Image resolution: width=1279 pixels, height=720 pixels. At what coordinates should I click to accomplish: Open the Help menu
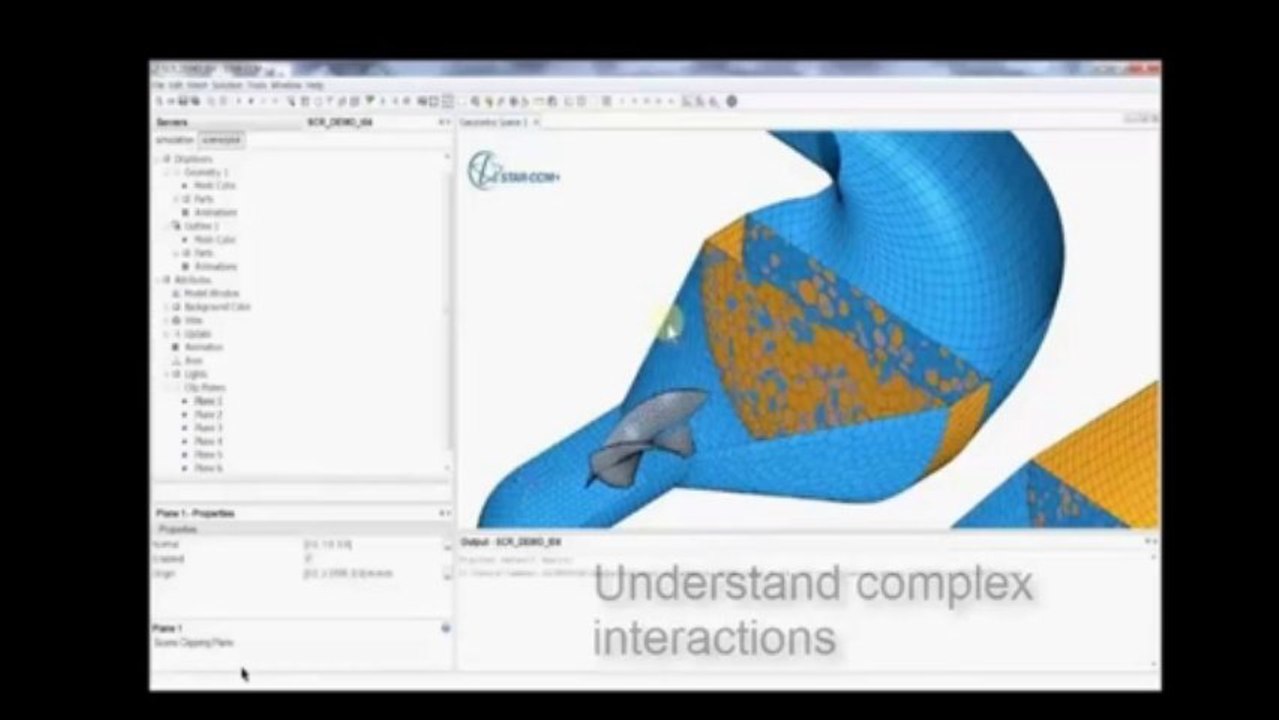[314, 86]
